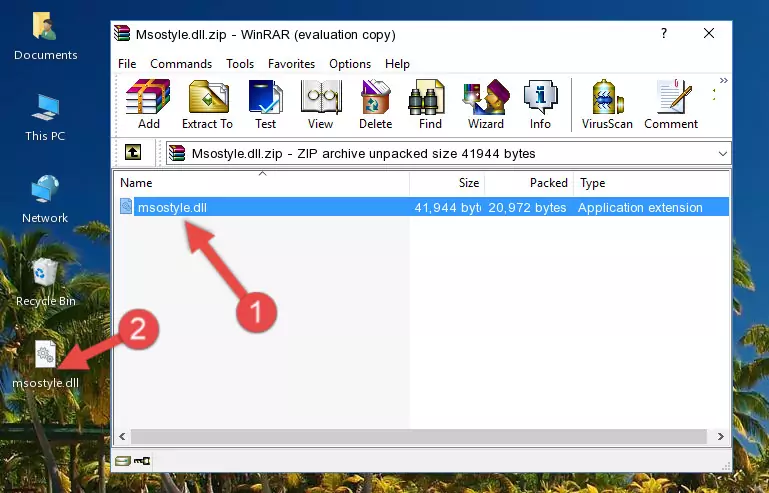The height and width of the screenshot is (493, 769).
Task: Select the Recycle Bin desktop icon
Action: [x=45, y=283]
